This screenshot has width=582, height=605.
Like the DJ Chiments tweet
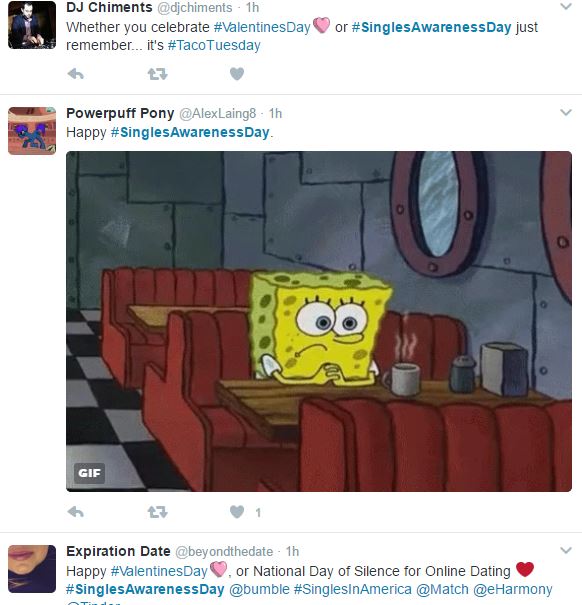237,74
